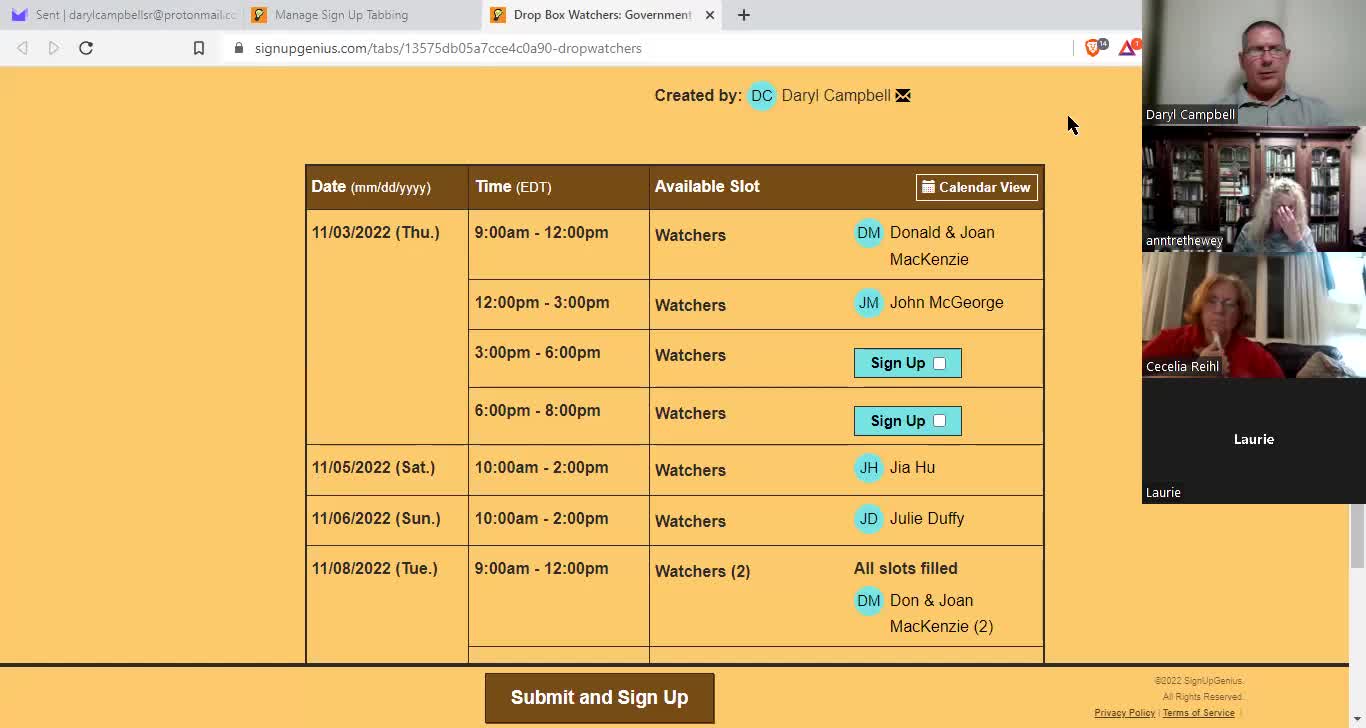1366x728 pixels.
Task: Email creator via envelope icon
Action: tap(903, 96)
